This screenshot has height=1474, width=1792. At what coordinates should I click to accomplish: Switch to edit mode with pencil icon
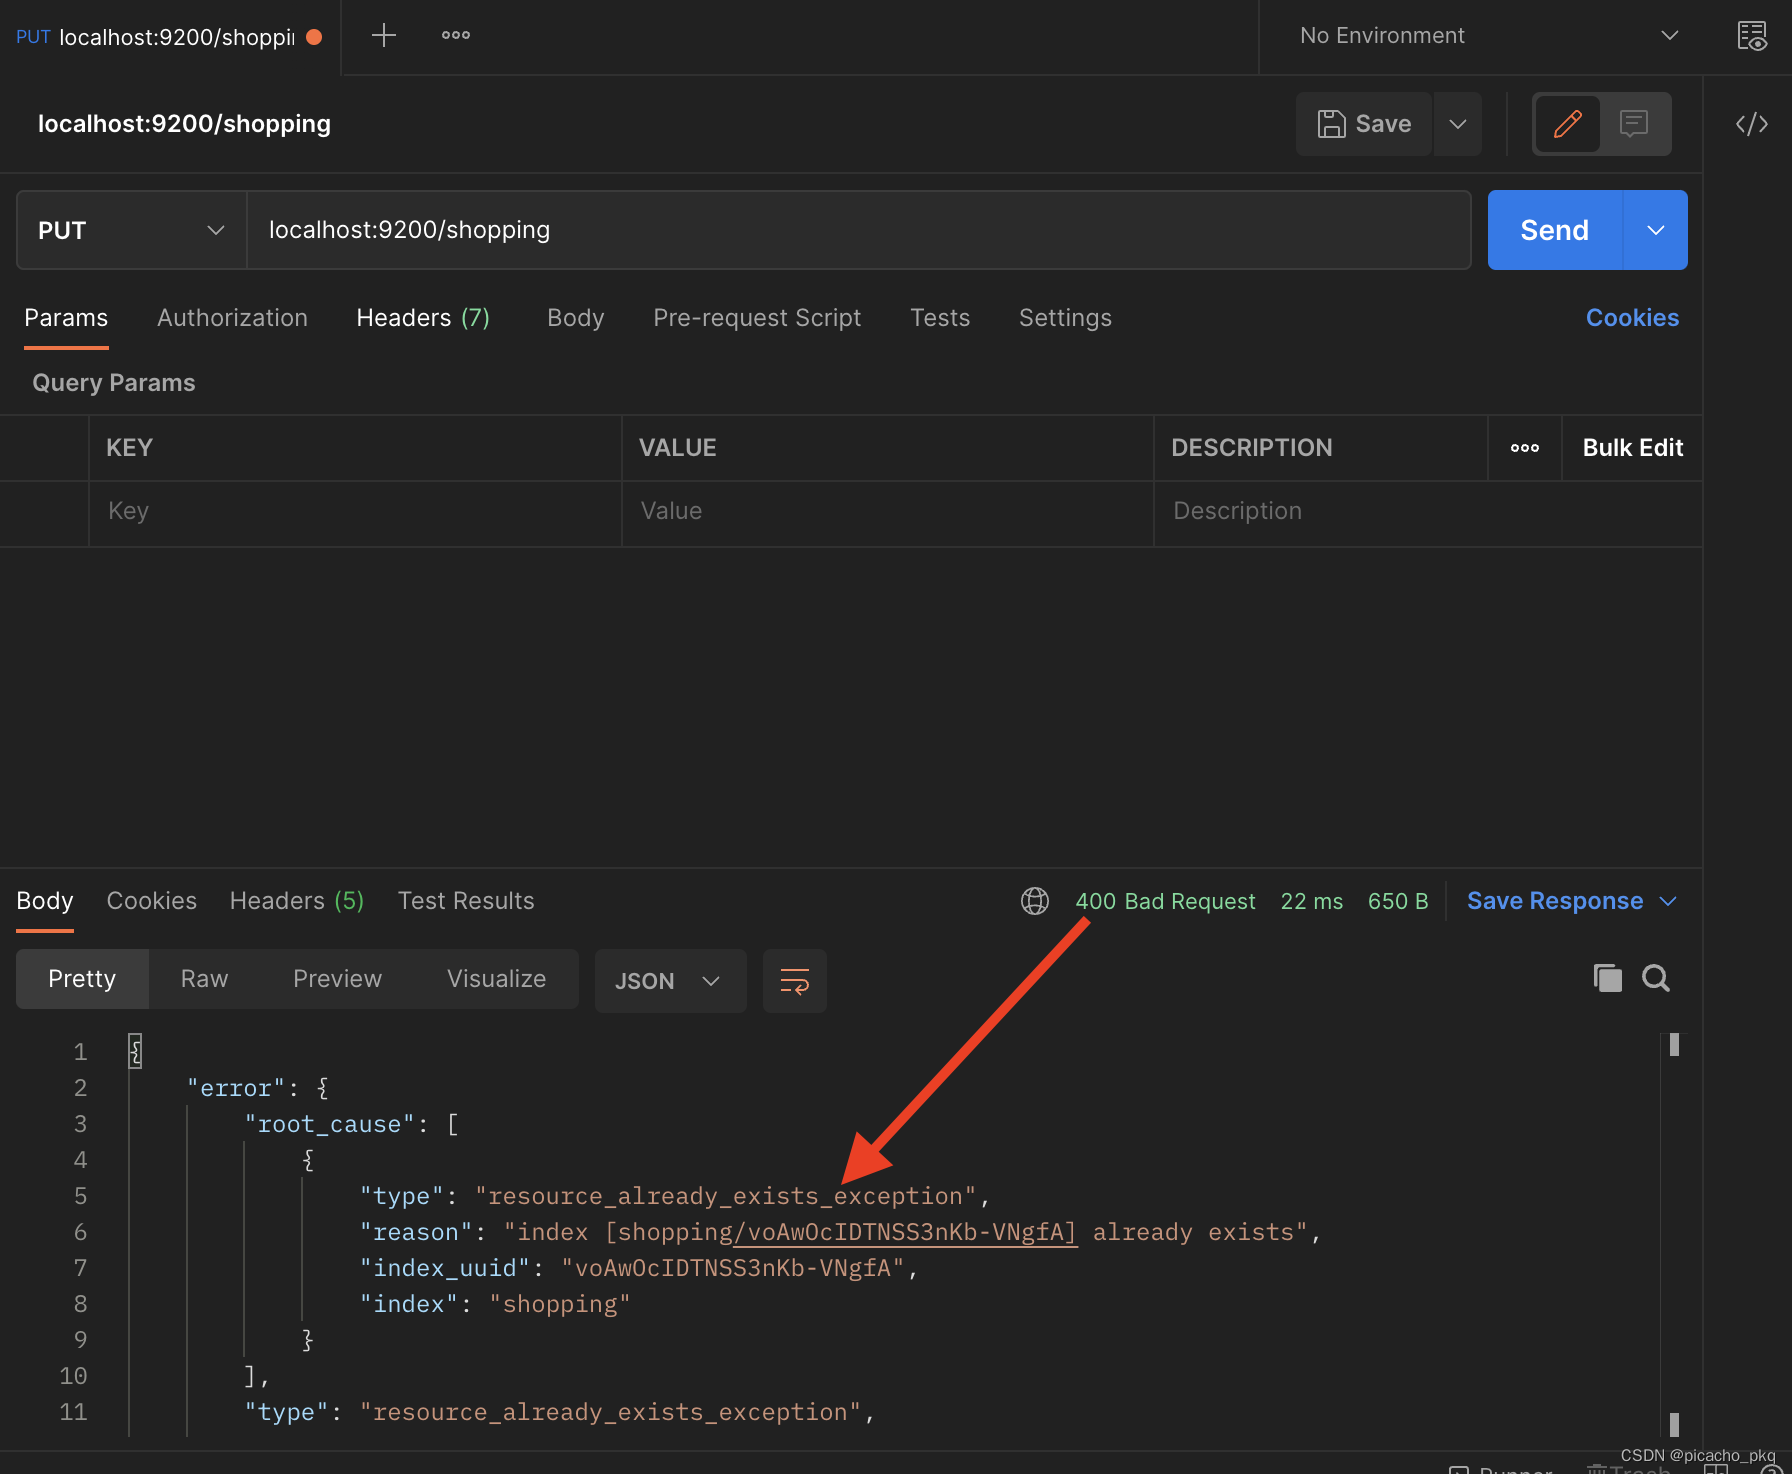pos(1567,124)
